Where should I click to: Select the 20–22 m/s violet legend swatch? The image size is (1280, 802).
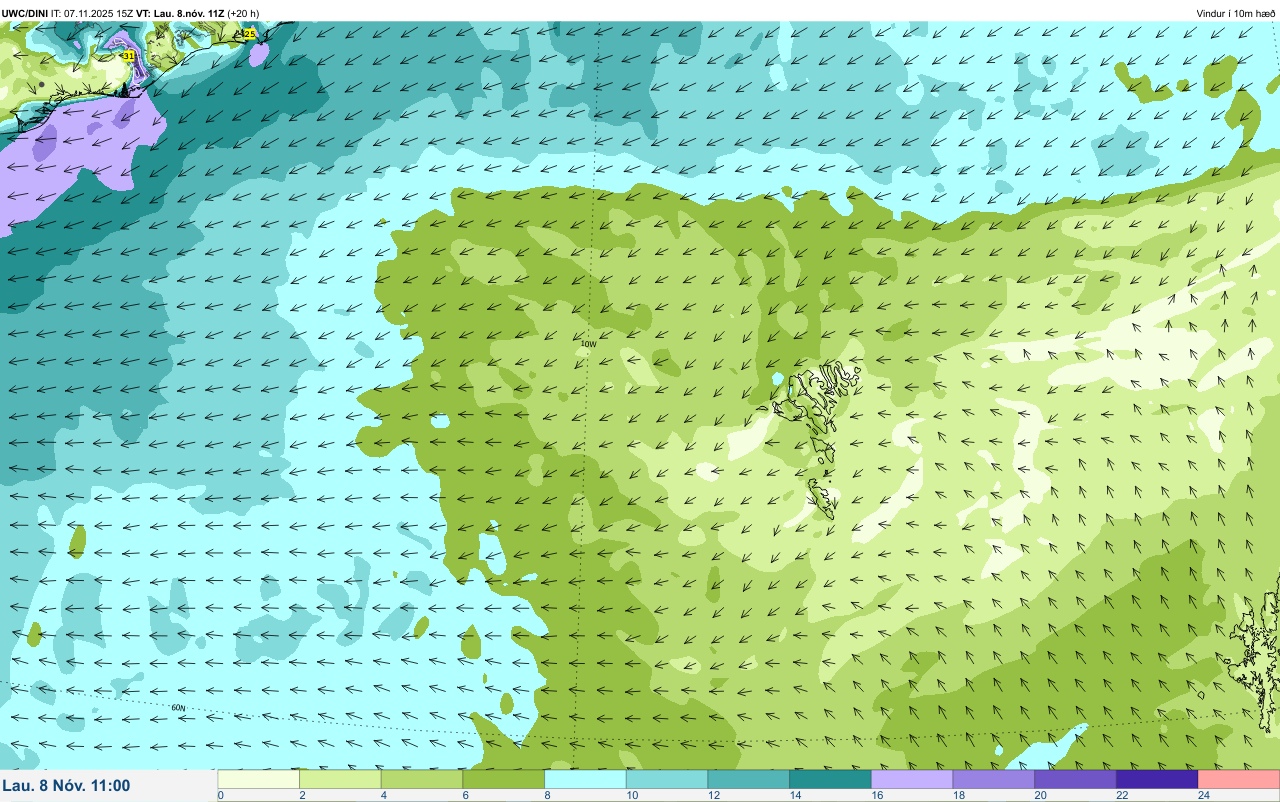tap(1075, 778)
